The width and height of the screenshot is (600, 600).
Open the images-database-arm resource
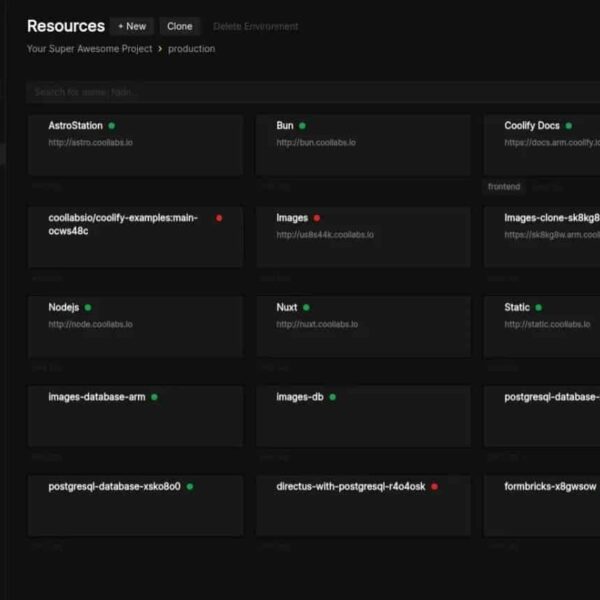point(97,397)
